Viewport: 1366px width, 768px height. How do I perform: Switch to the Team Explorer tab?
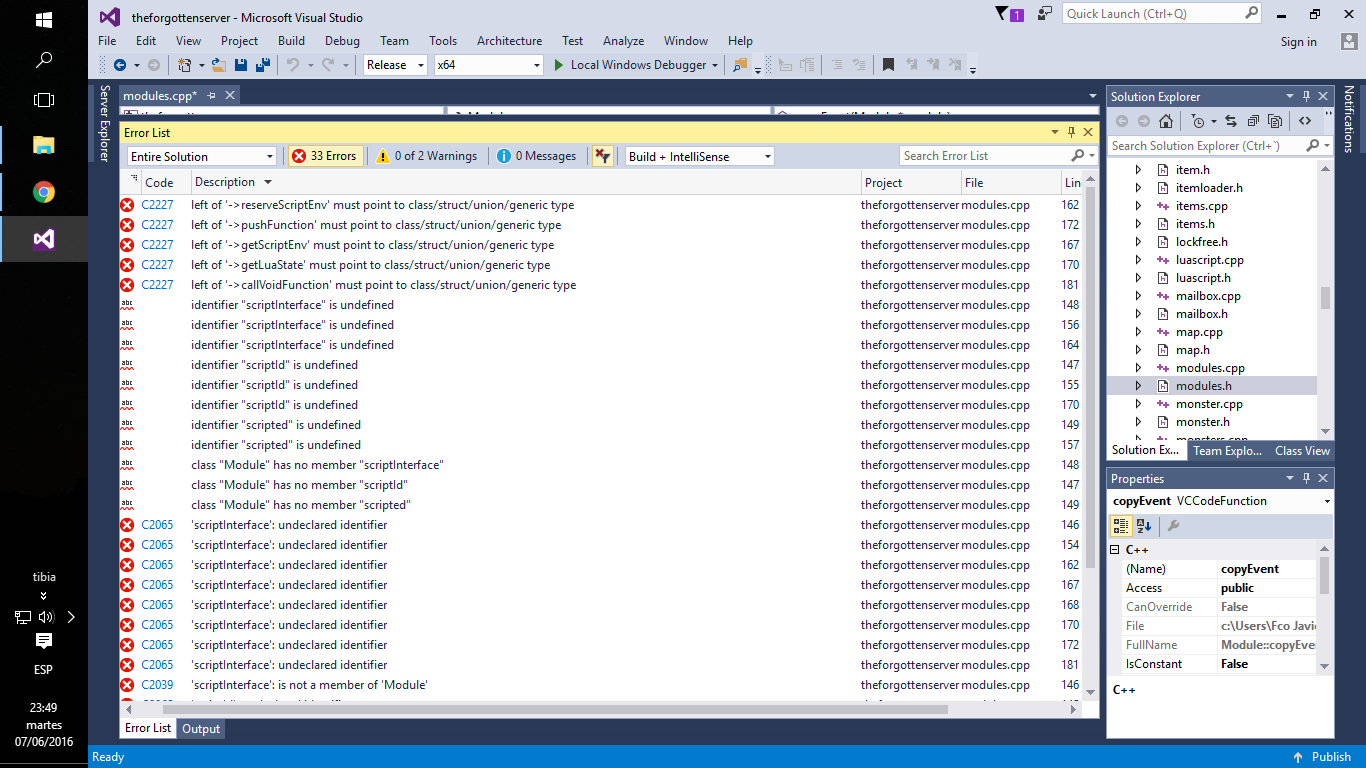1227,451
